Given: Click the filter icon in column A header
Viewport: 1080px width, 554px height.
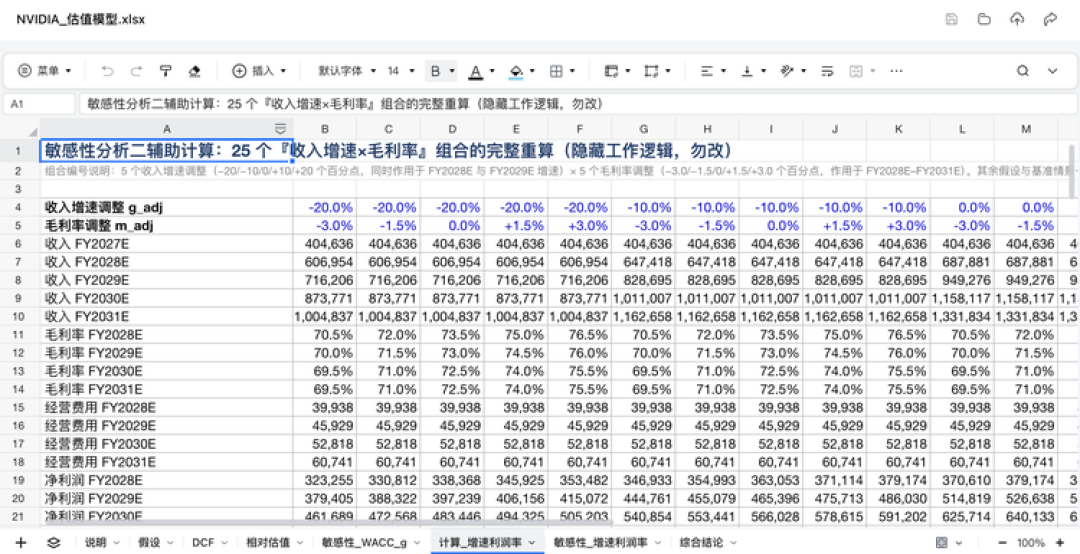Looking at the screenshot, I should (x=280, y=129).
